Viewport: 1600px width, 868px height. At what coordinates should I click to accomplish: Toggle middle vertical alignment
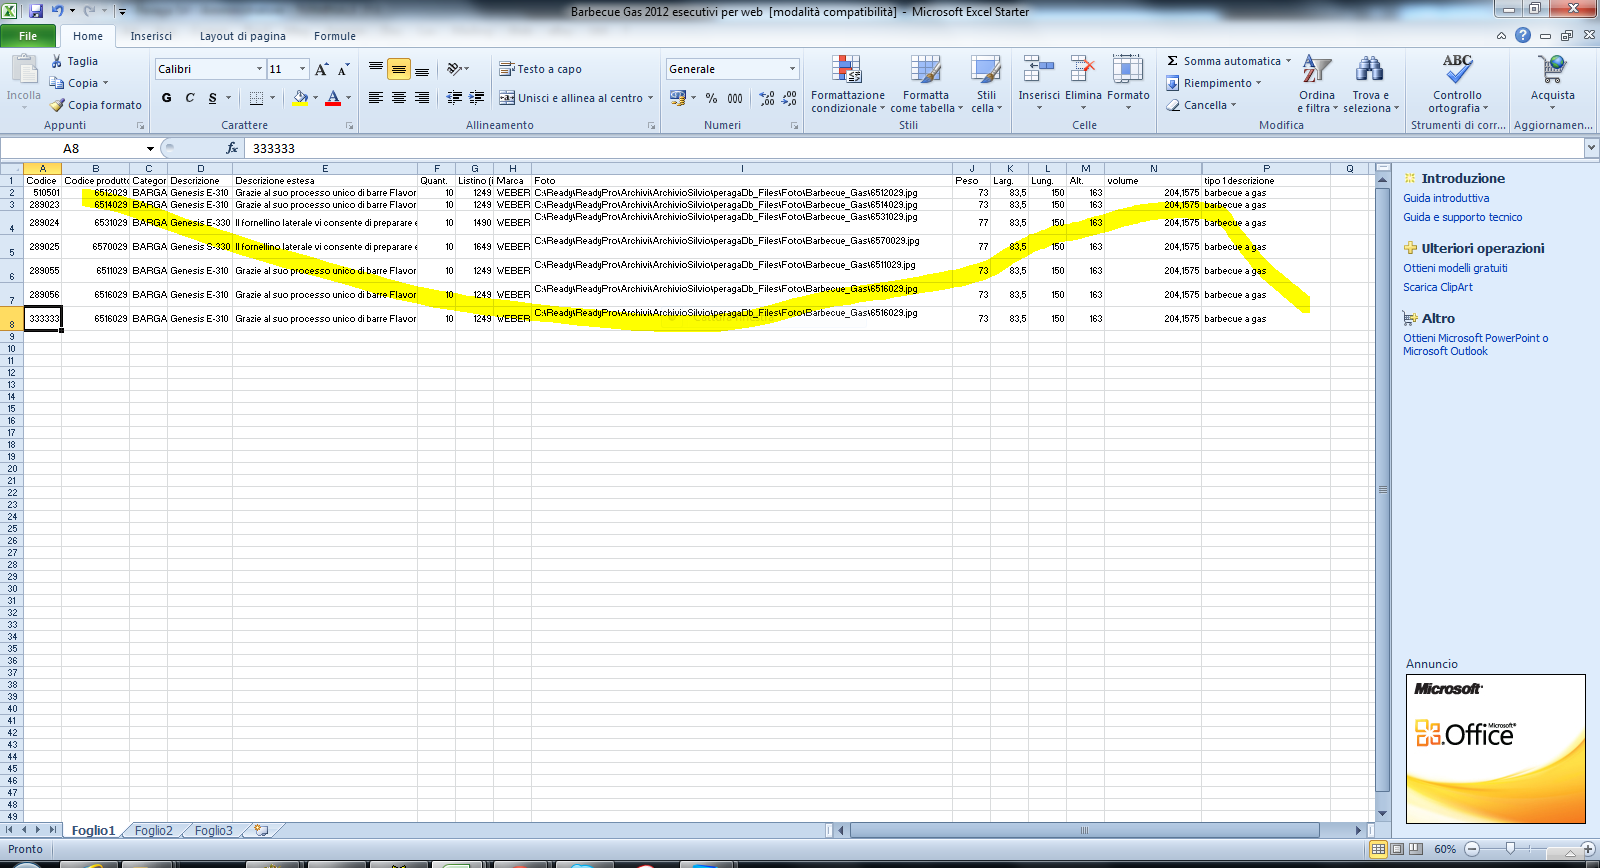coord(399,69)
